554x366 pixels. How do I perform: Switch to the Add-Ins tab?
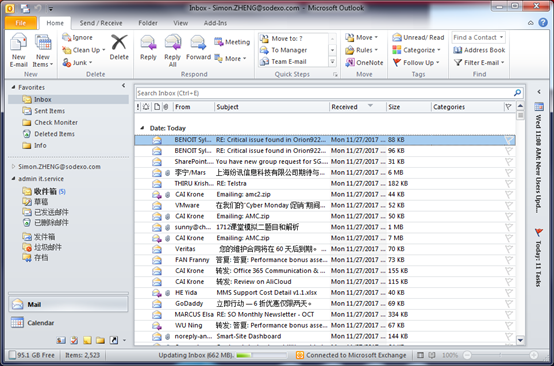tap(215, 23)
